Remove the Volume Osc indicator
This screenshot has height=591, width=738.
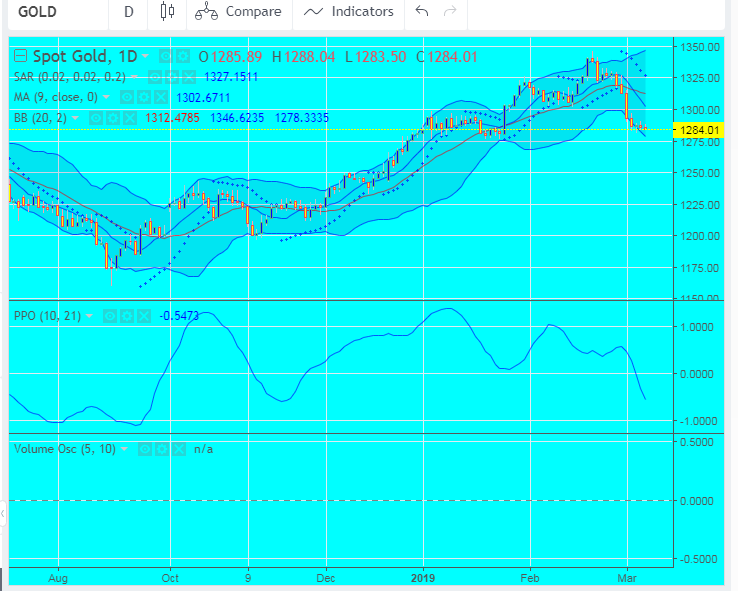pos(178,449)
